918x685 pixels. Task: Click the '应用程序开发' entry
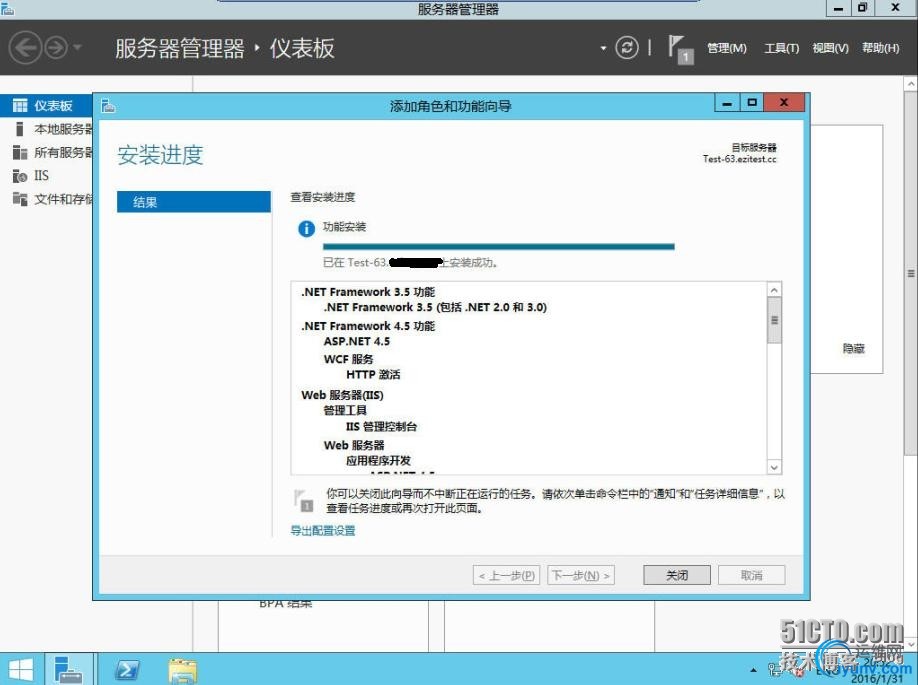click(378, 460)
